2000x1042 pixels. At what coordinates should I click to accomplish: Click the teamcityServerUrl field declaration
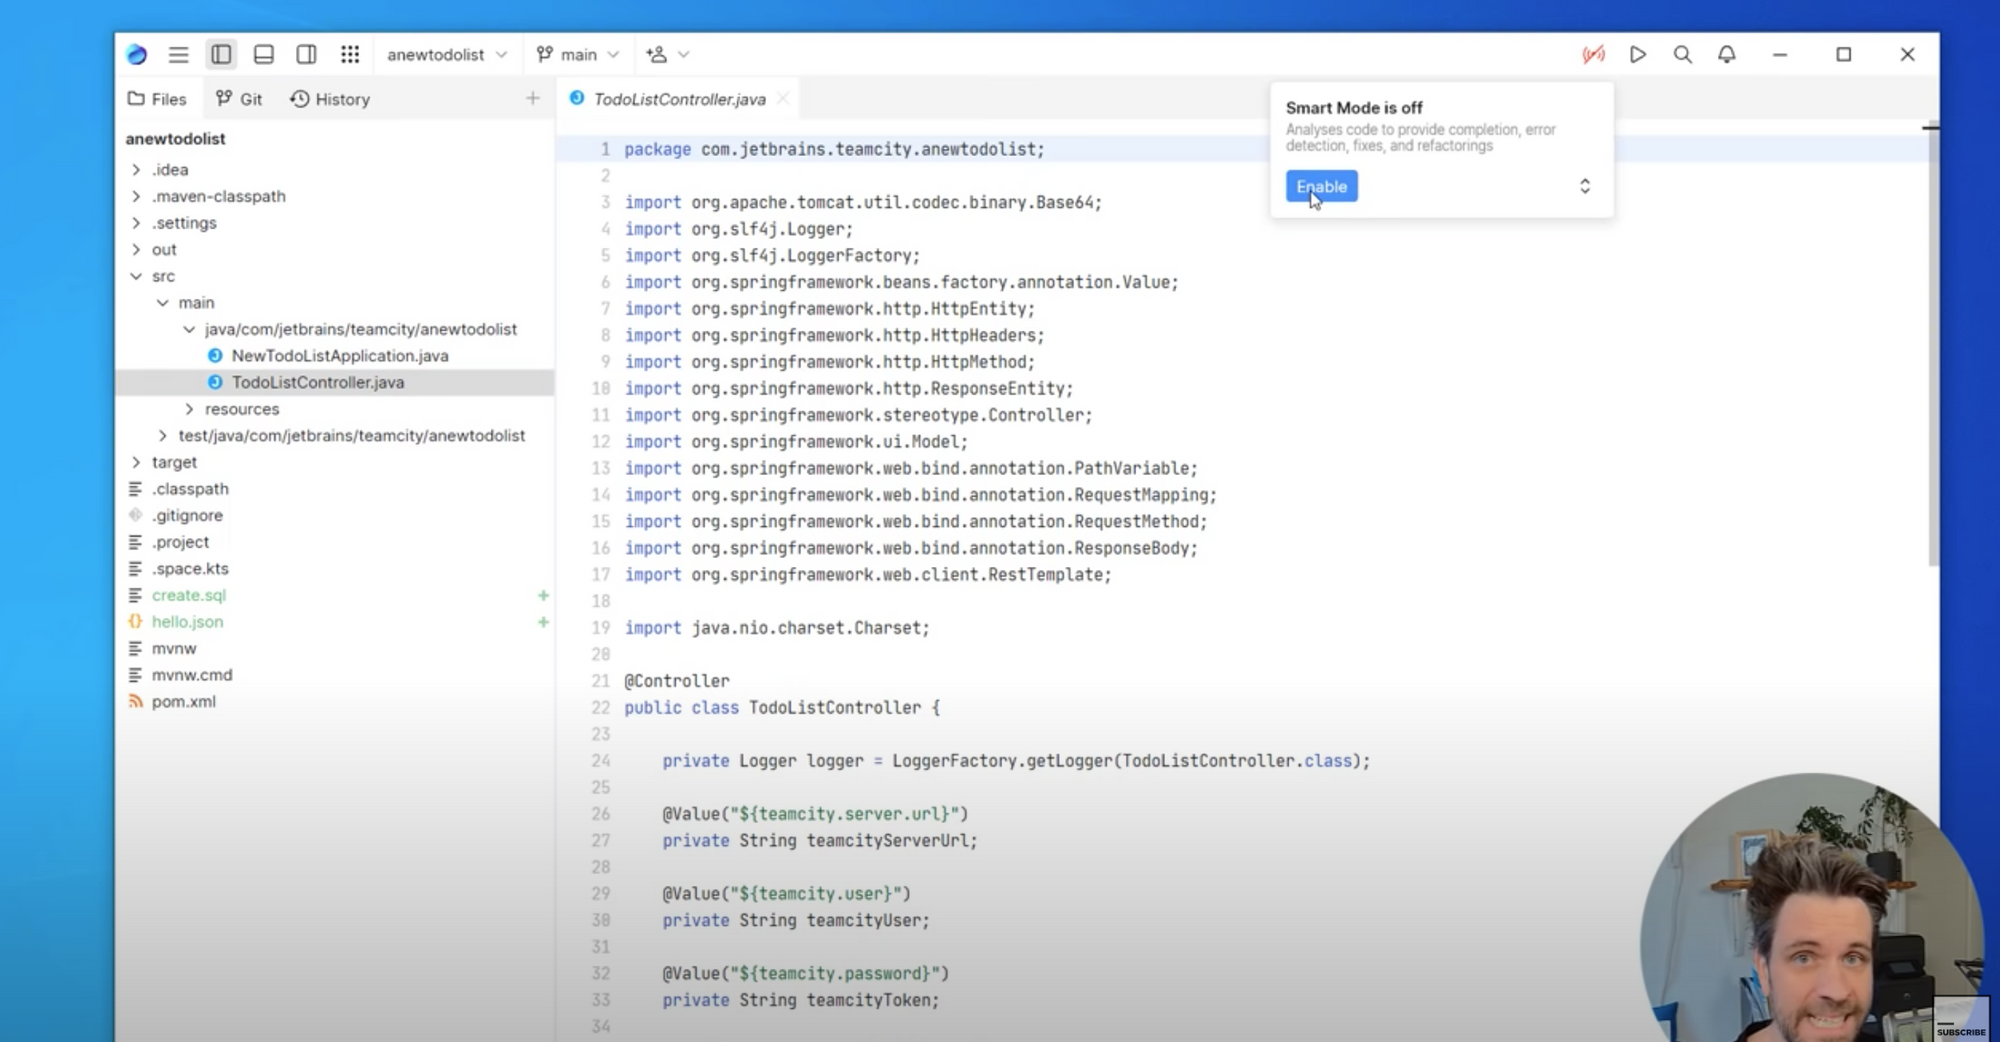pyautogui.click(x=820, y=840)
